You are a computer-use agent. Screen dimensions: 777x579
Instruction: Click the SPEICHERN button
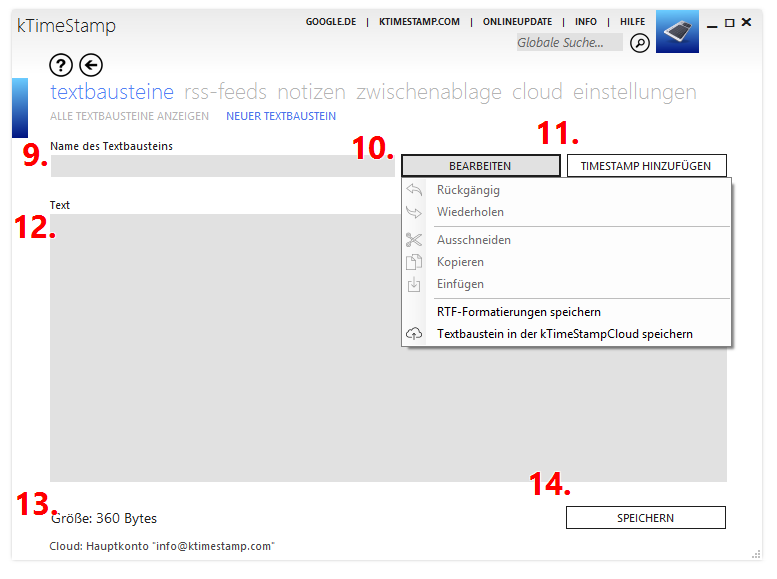646,518
